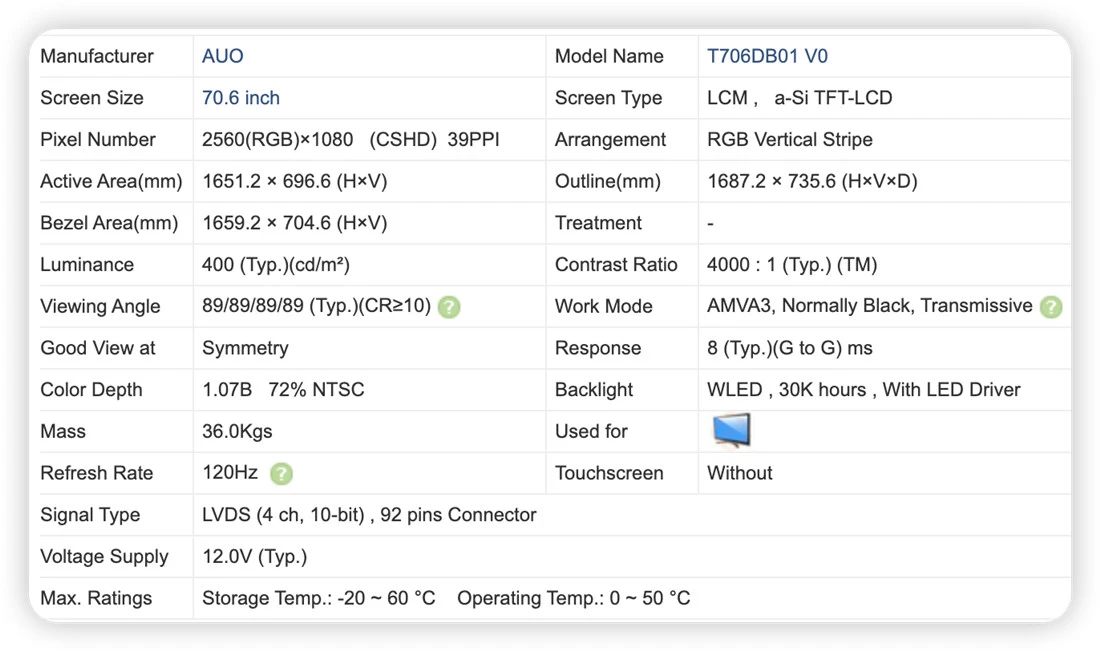Select the viewing angle value 89/89/89/89
This screenshot has width=1100, height=651.
[x=253, y=306]
